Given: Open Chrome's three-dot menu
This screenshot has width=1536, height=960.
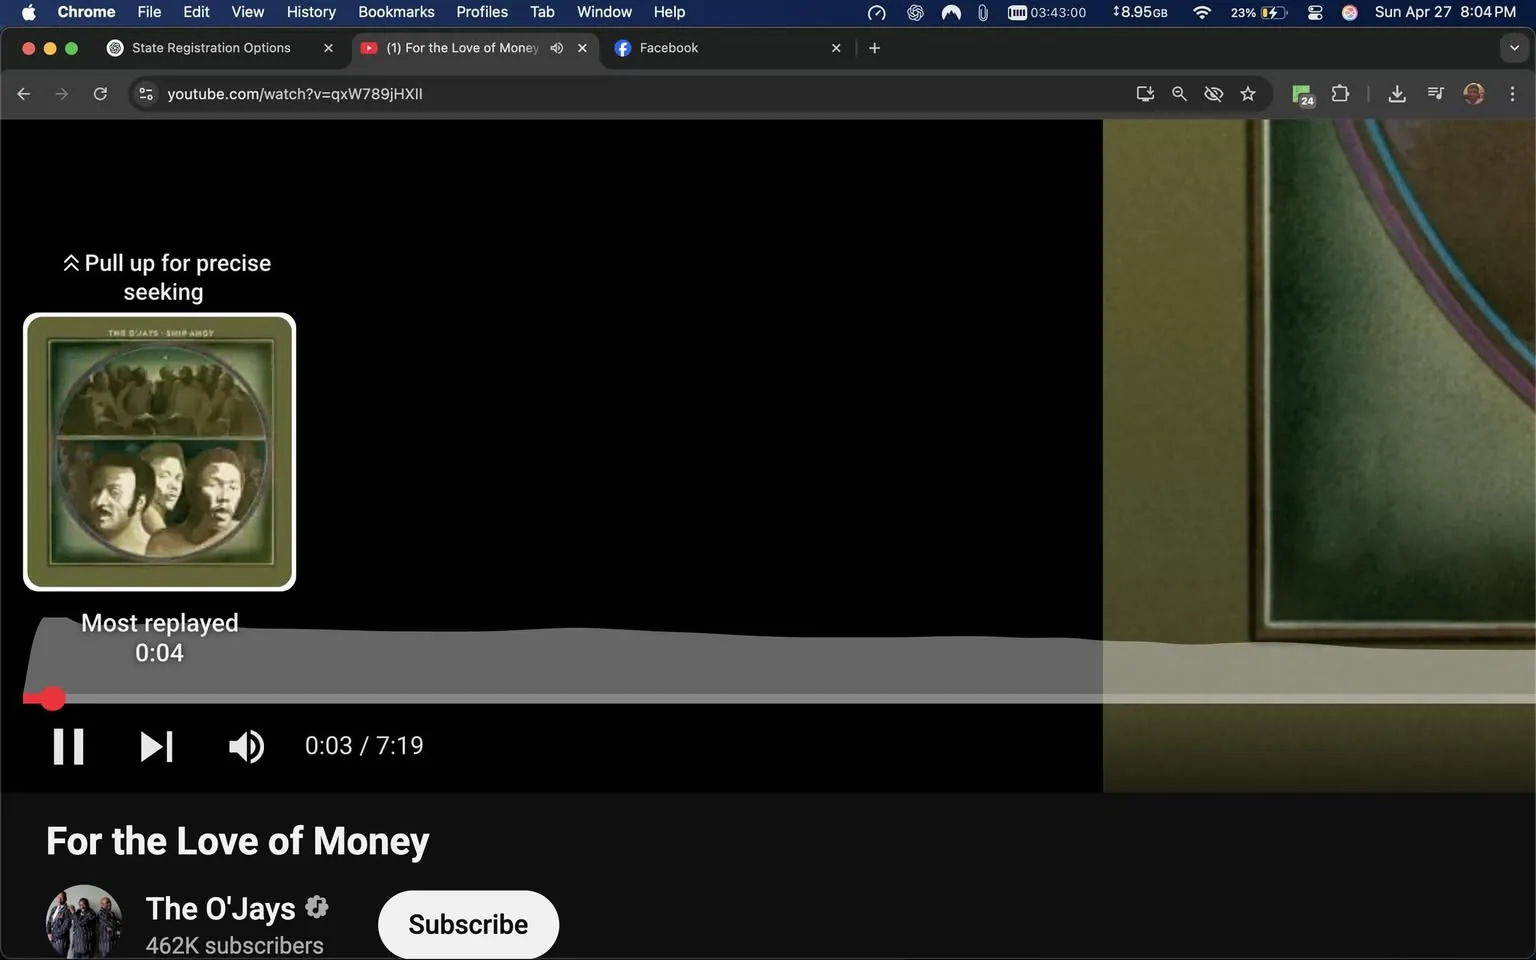Looking at the screenshot, I should pyautogui.click(x=1513, y=93).
